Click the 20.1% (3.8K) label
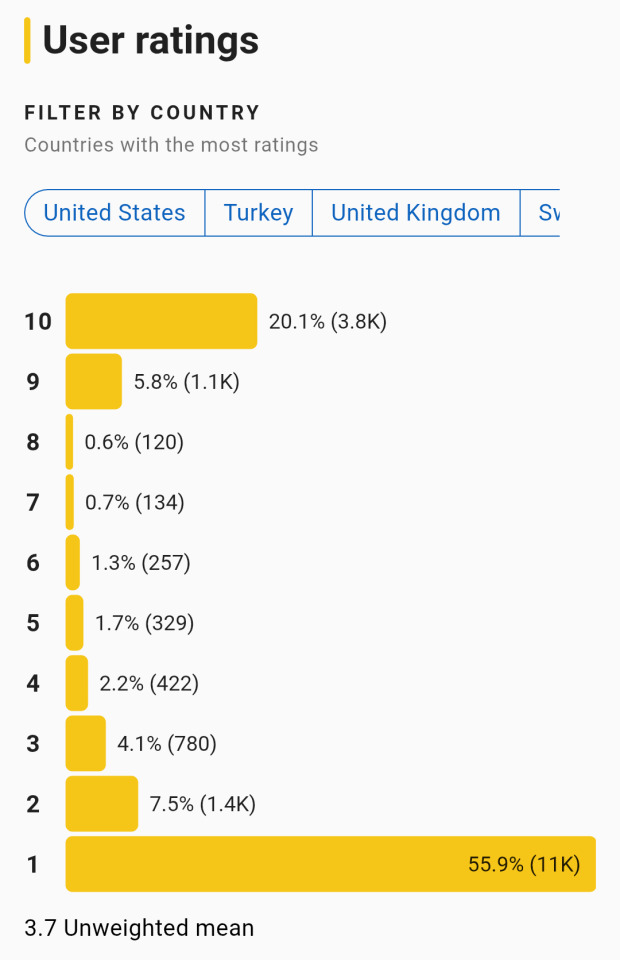Image resolution: width=620 pixels, height=960 pixels. pos(328,321)
